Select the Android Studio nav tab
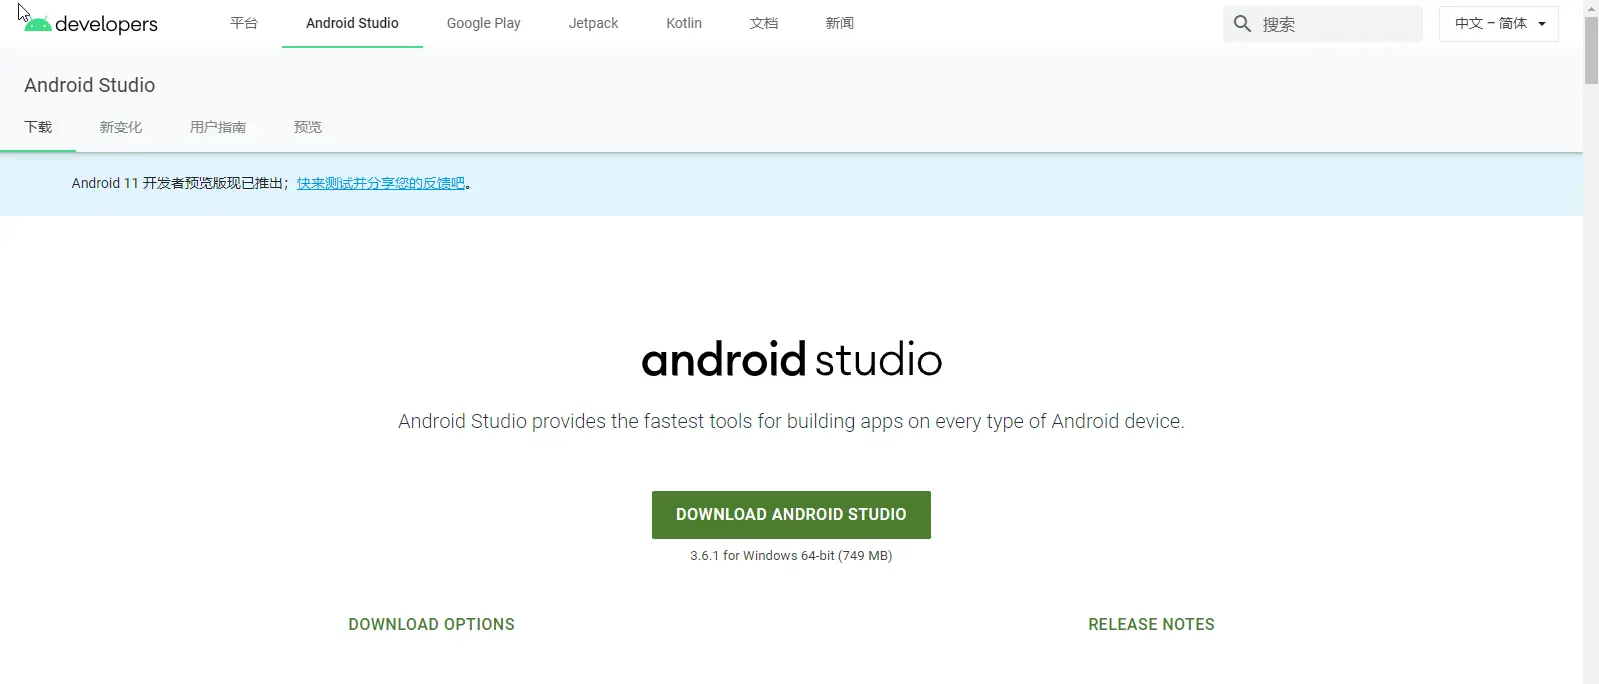1599x684 pixels. pos(352,23)
